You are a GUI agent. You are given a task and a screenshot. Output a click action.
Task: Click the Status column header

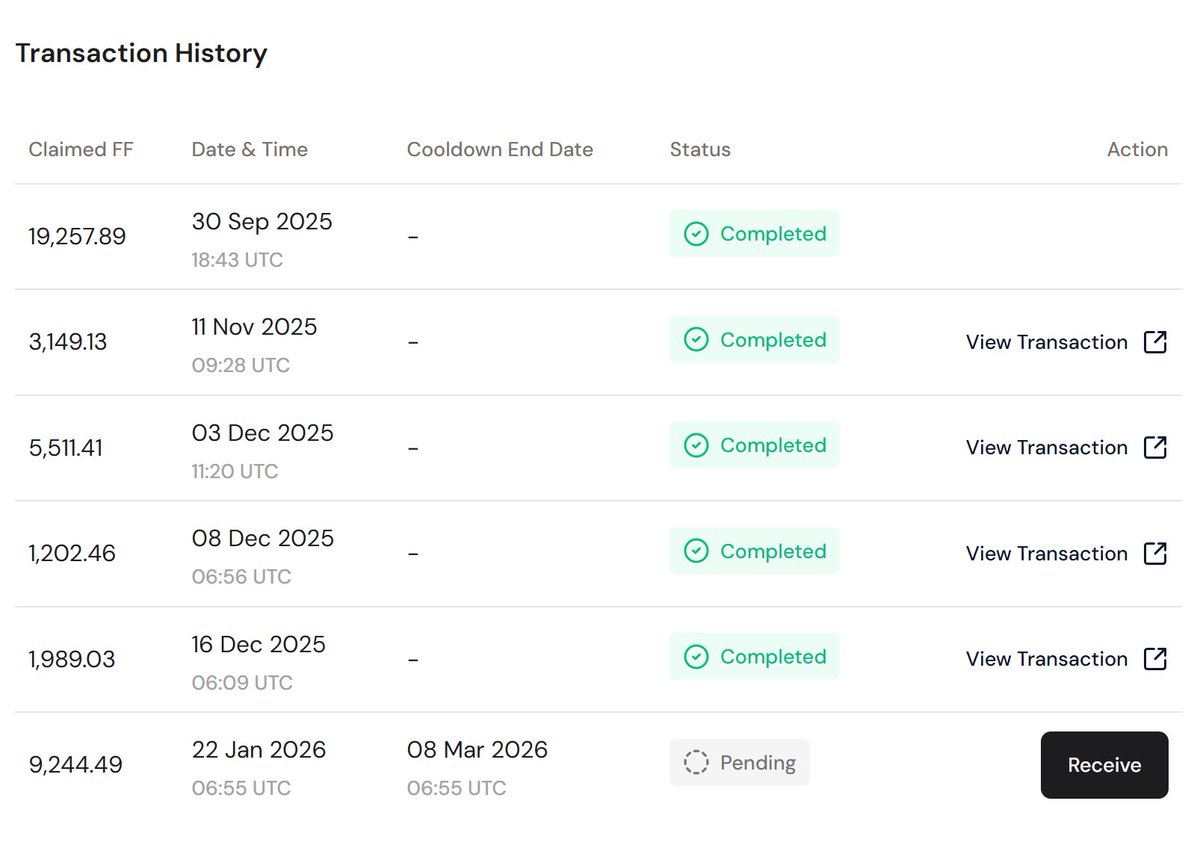click(700, 150)
